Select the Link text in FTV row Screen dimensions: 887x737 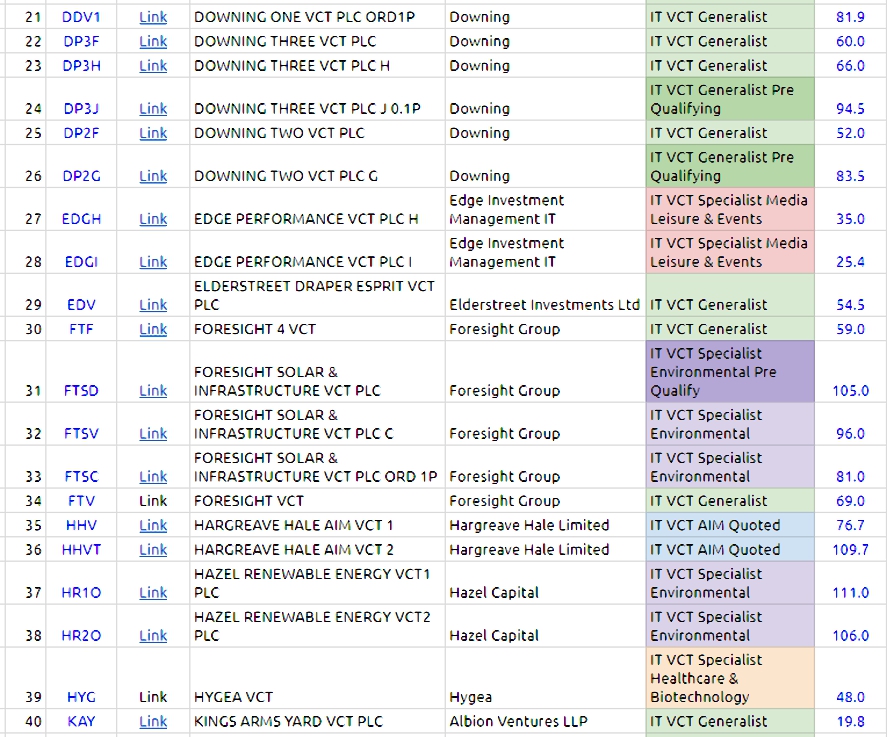click(153, 501)
